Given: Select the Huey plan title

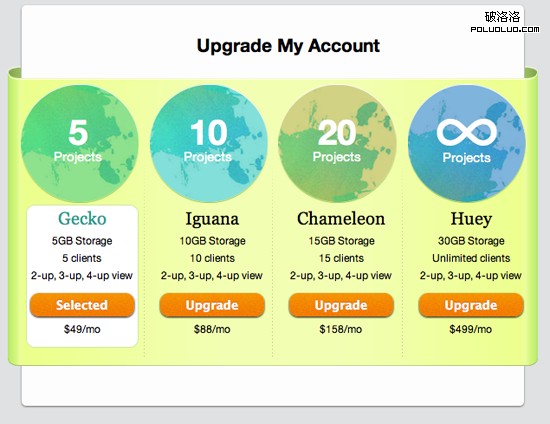Looking at the screenshot, I should point(471,219).
